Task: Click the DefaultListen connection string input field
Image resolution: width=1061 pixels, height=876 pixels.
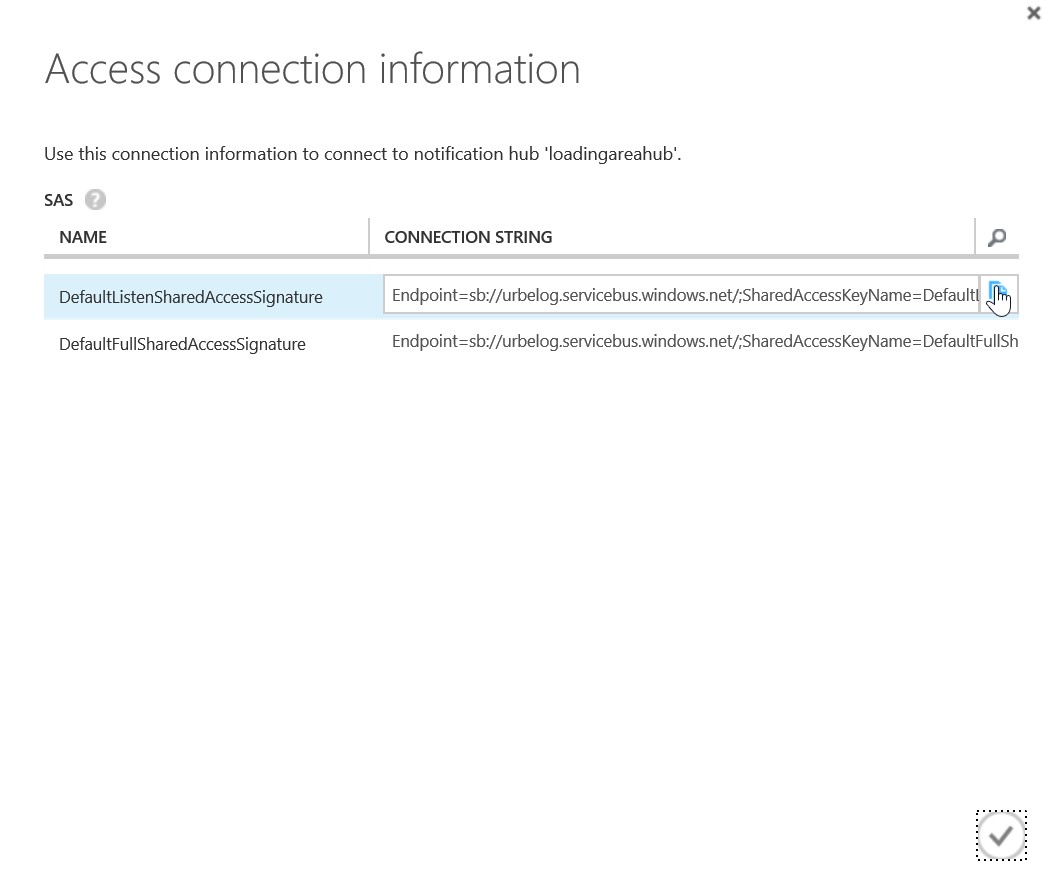Action: tap(680, 295)
